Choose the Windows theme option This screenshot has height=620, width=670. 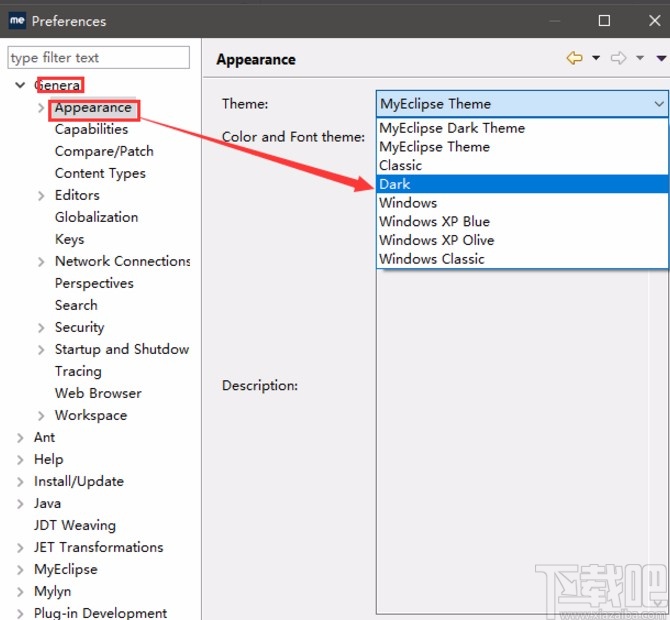click(522, 203)
